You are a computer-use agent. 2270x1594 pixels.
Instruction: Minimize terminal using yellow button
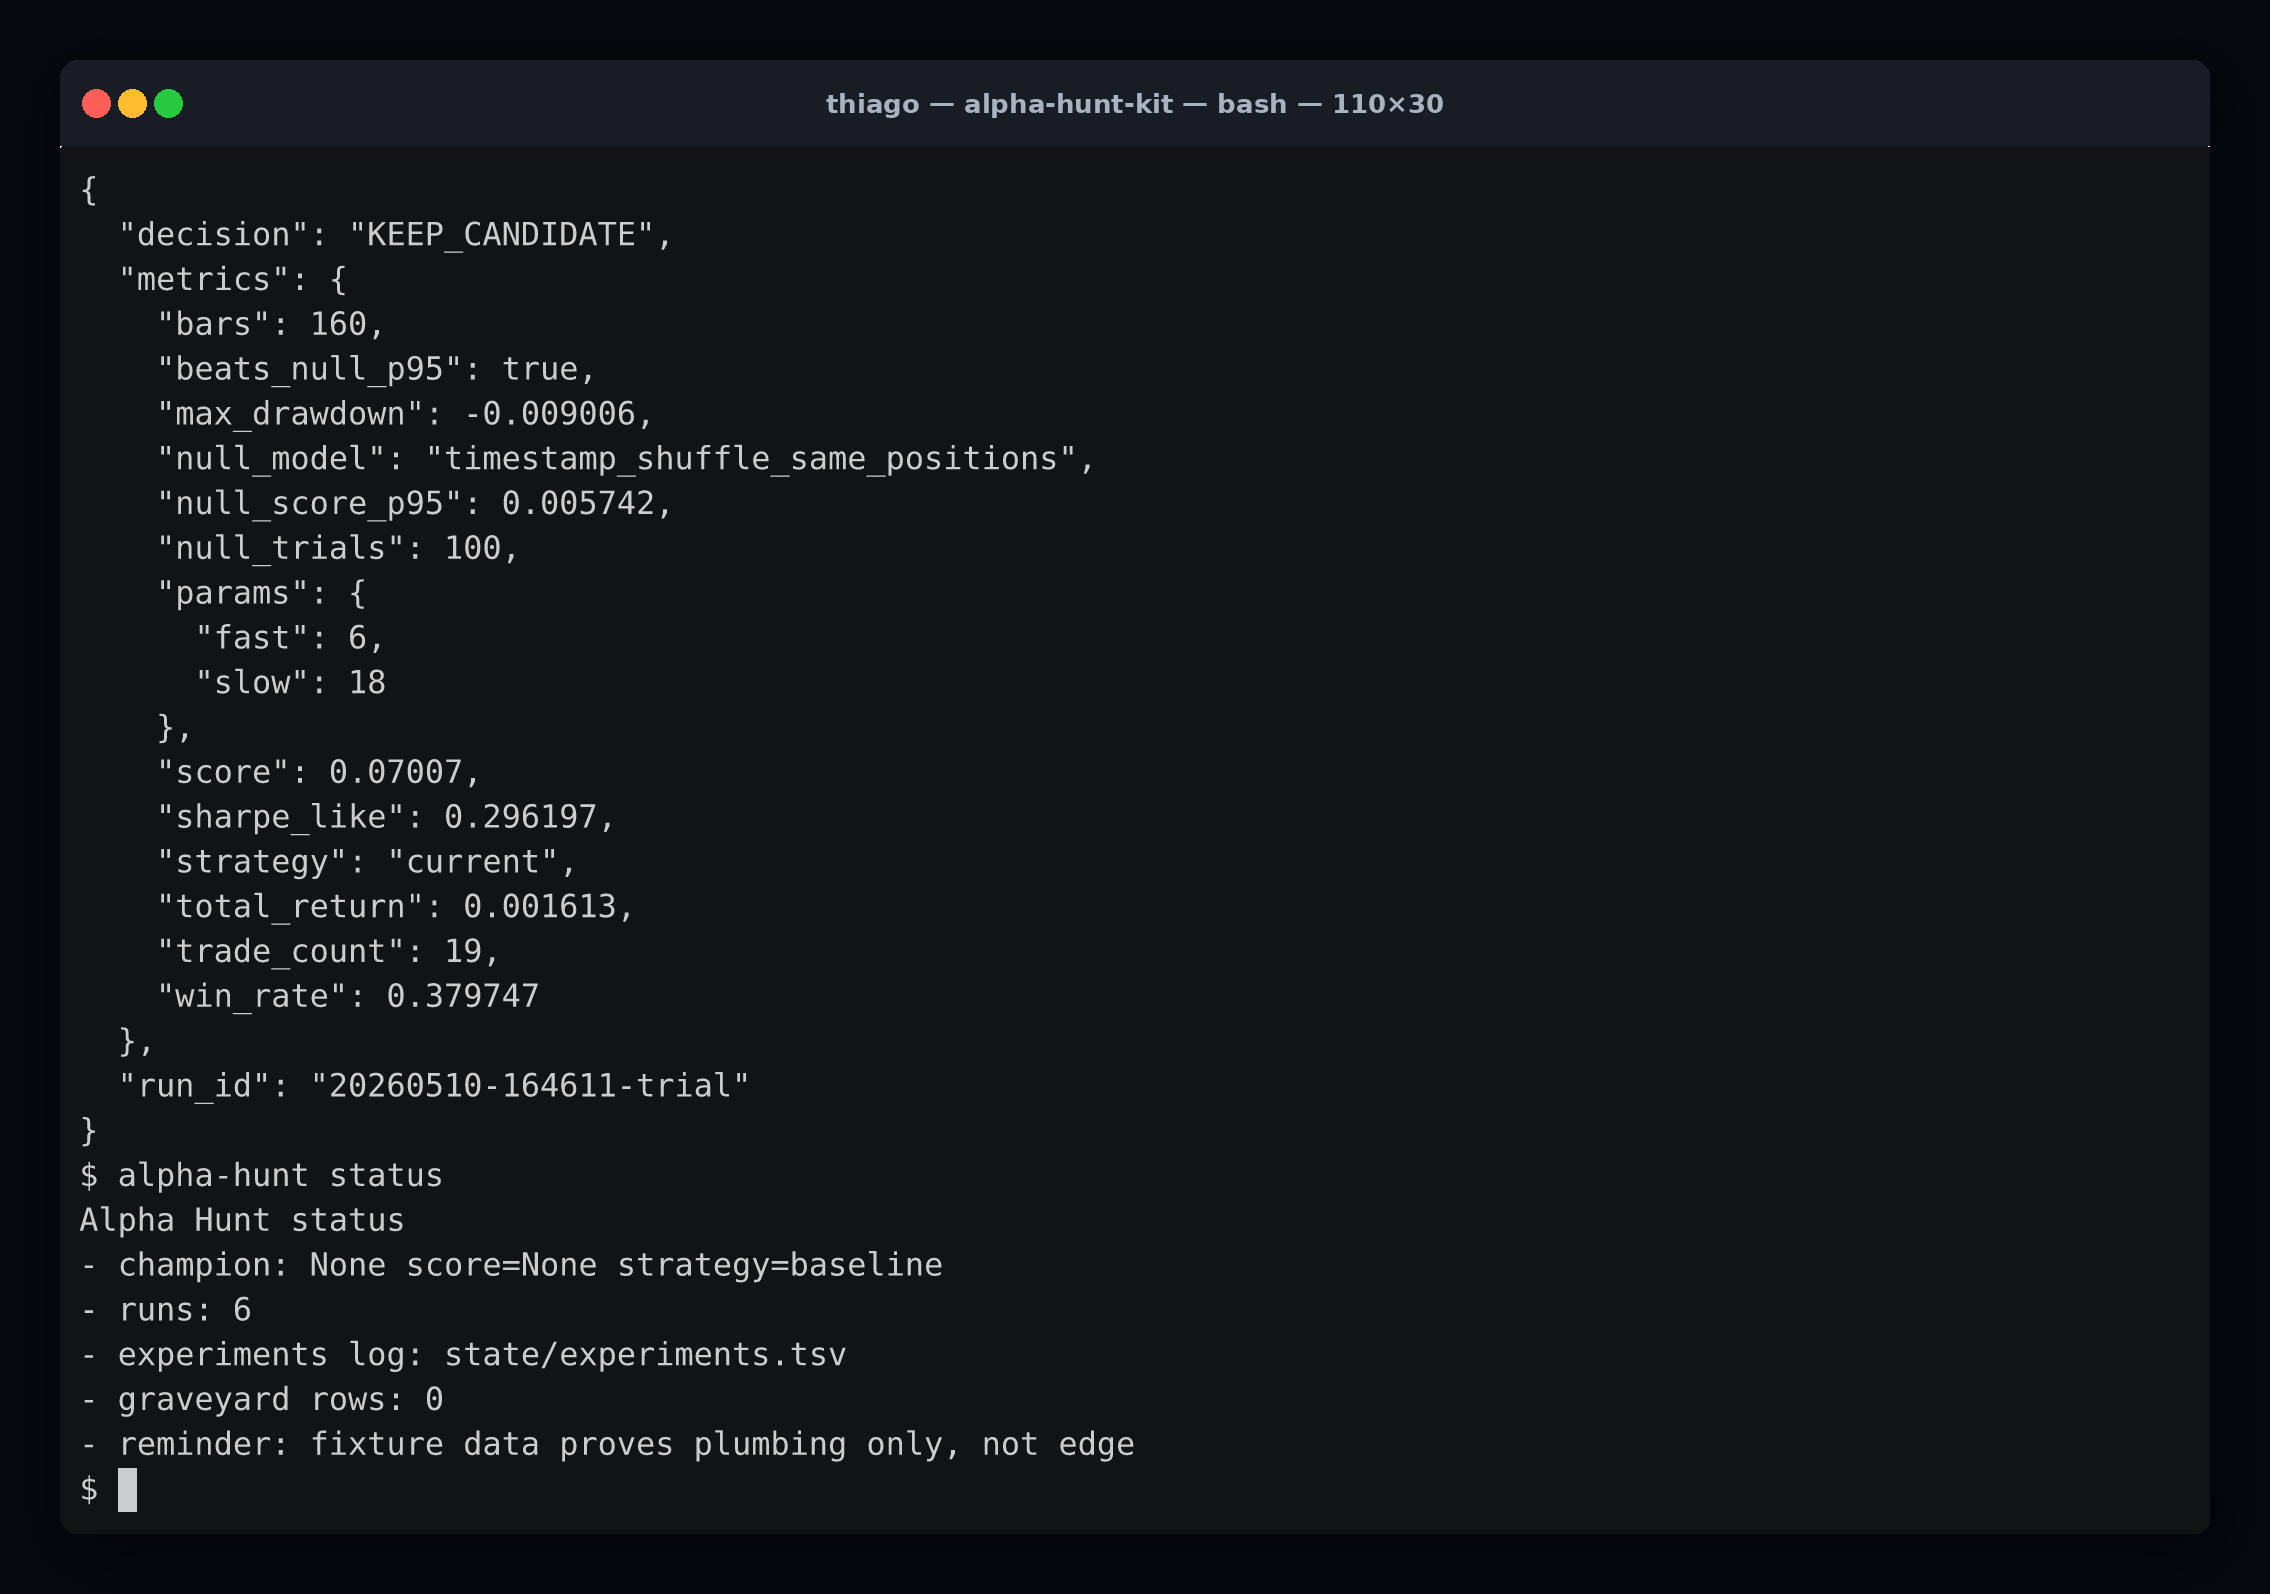tap(132, 104)
